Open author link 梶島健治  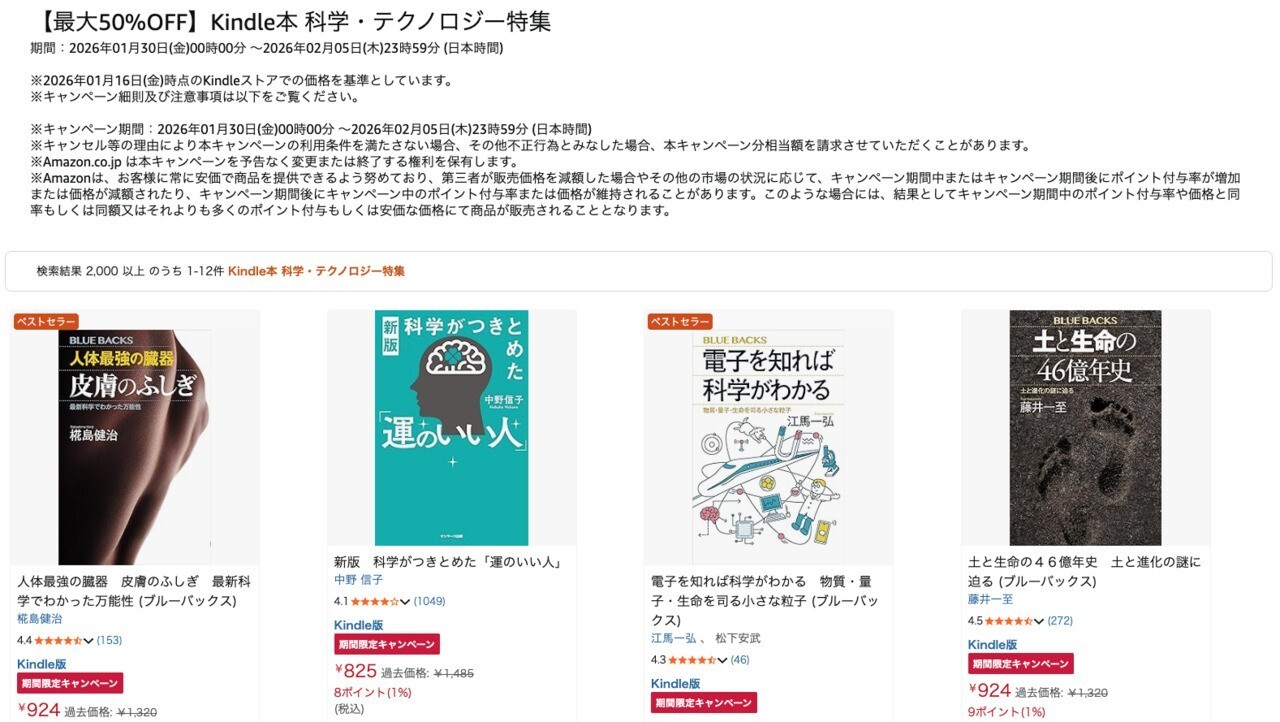pos(40,620)
